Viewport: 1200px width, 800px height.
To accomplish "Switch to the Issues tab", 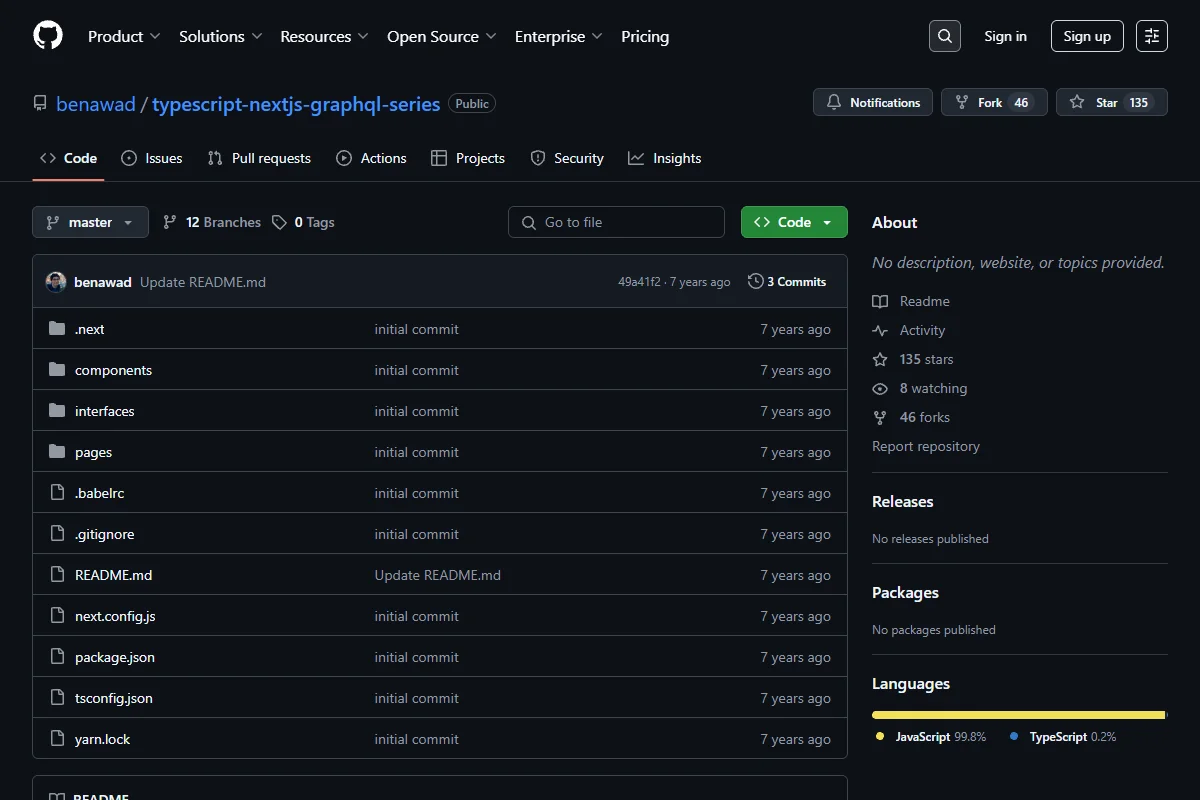I will pos(152,158).
